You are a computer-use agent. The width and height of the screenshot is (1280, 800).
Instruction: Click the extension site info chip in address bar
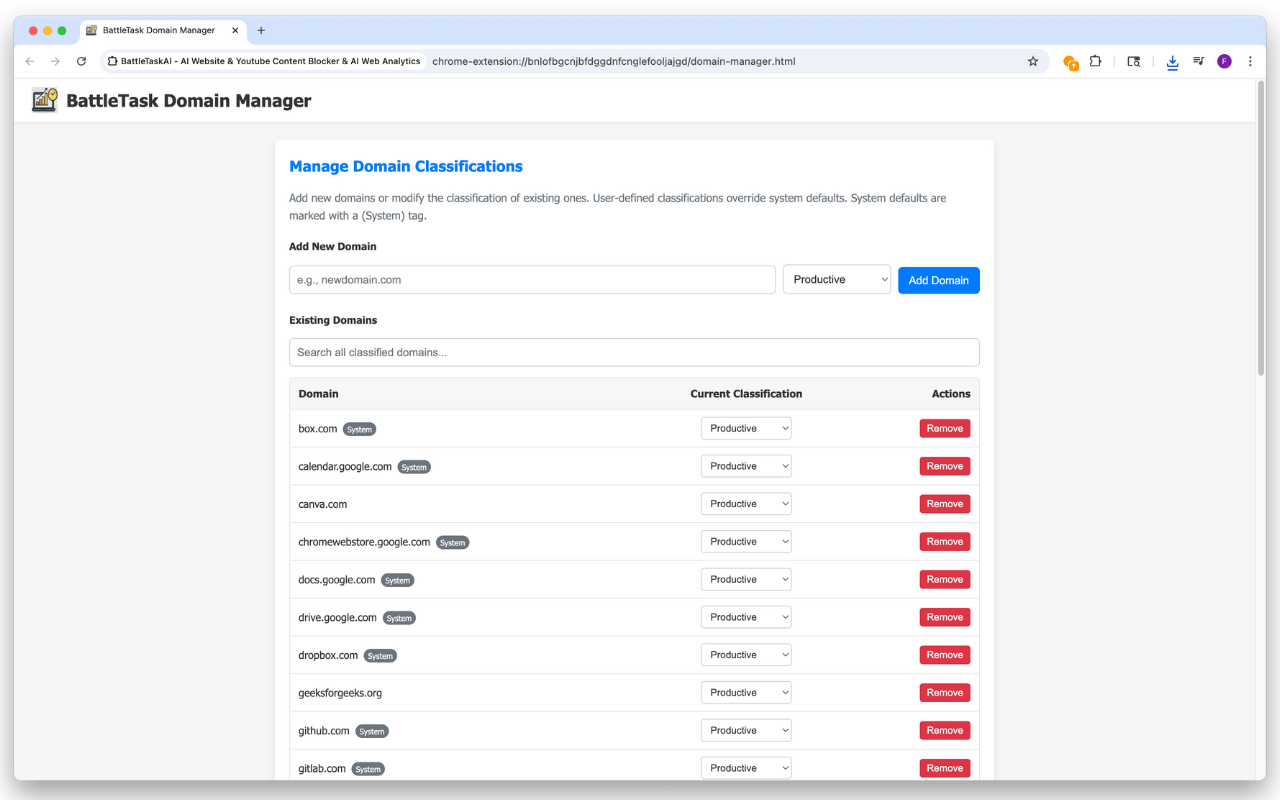tap(264, 61)
